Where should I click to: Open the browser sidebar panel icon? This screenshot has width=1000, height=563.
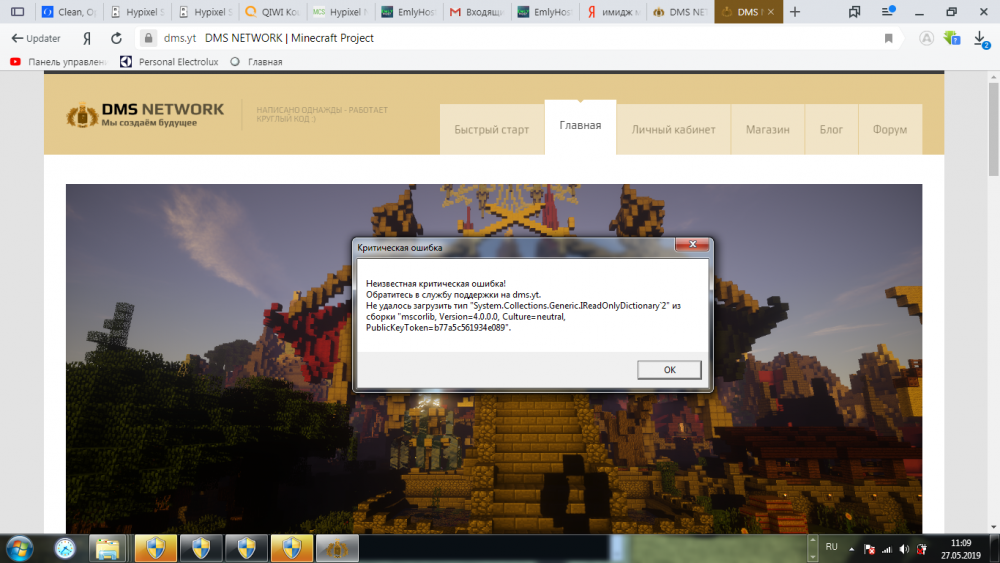17,12
